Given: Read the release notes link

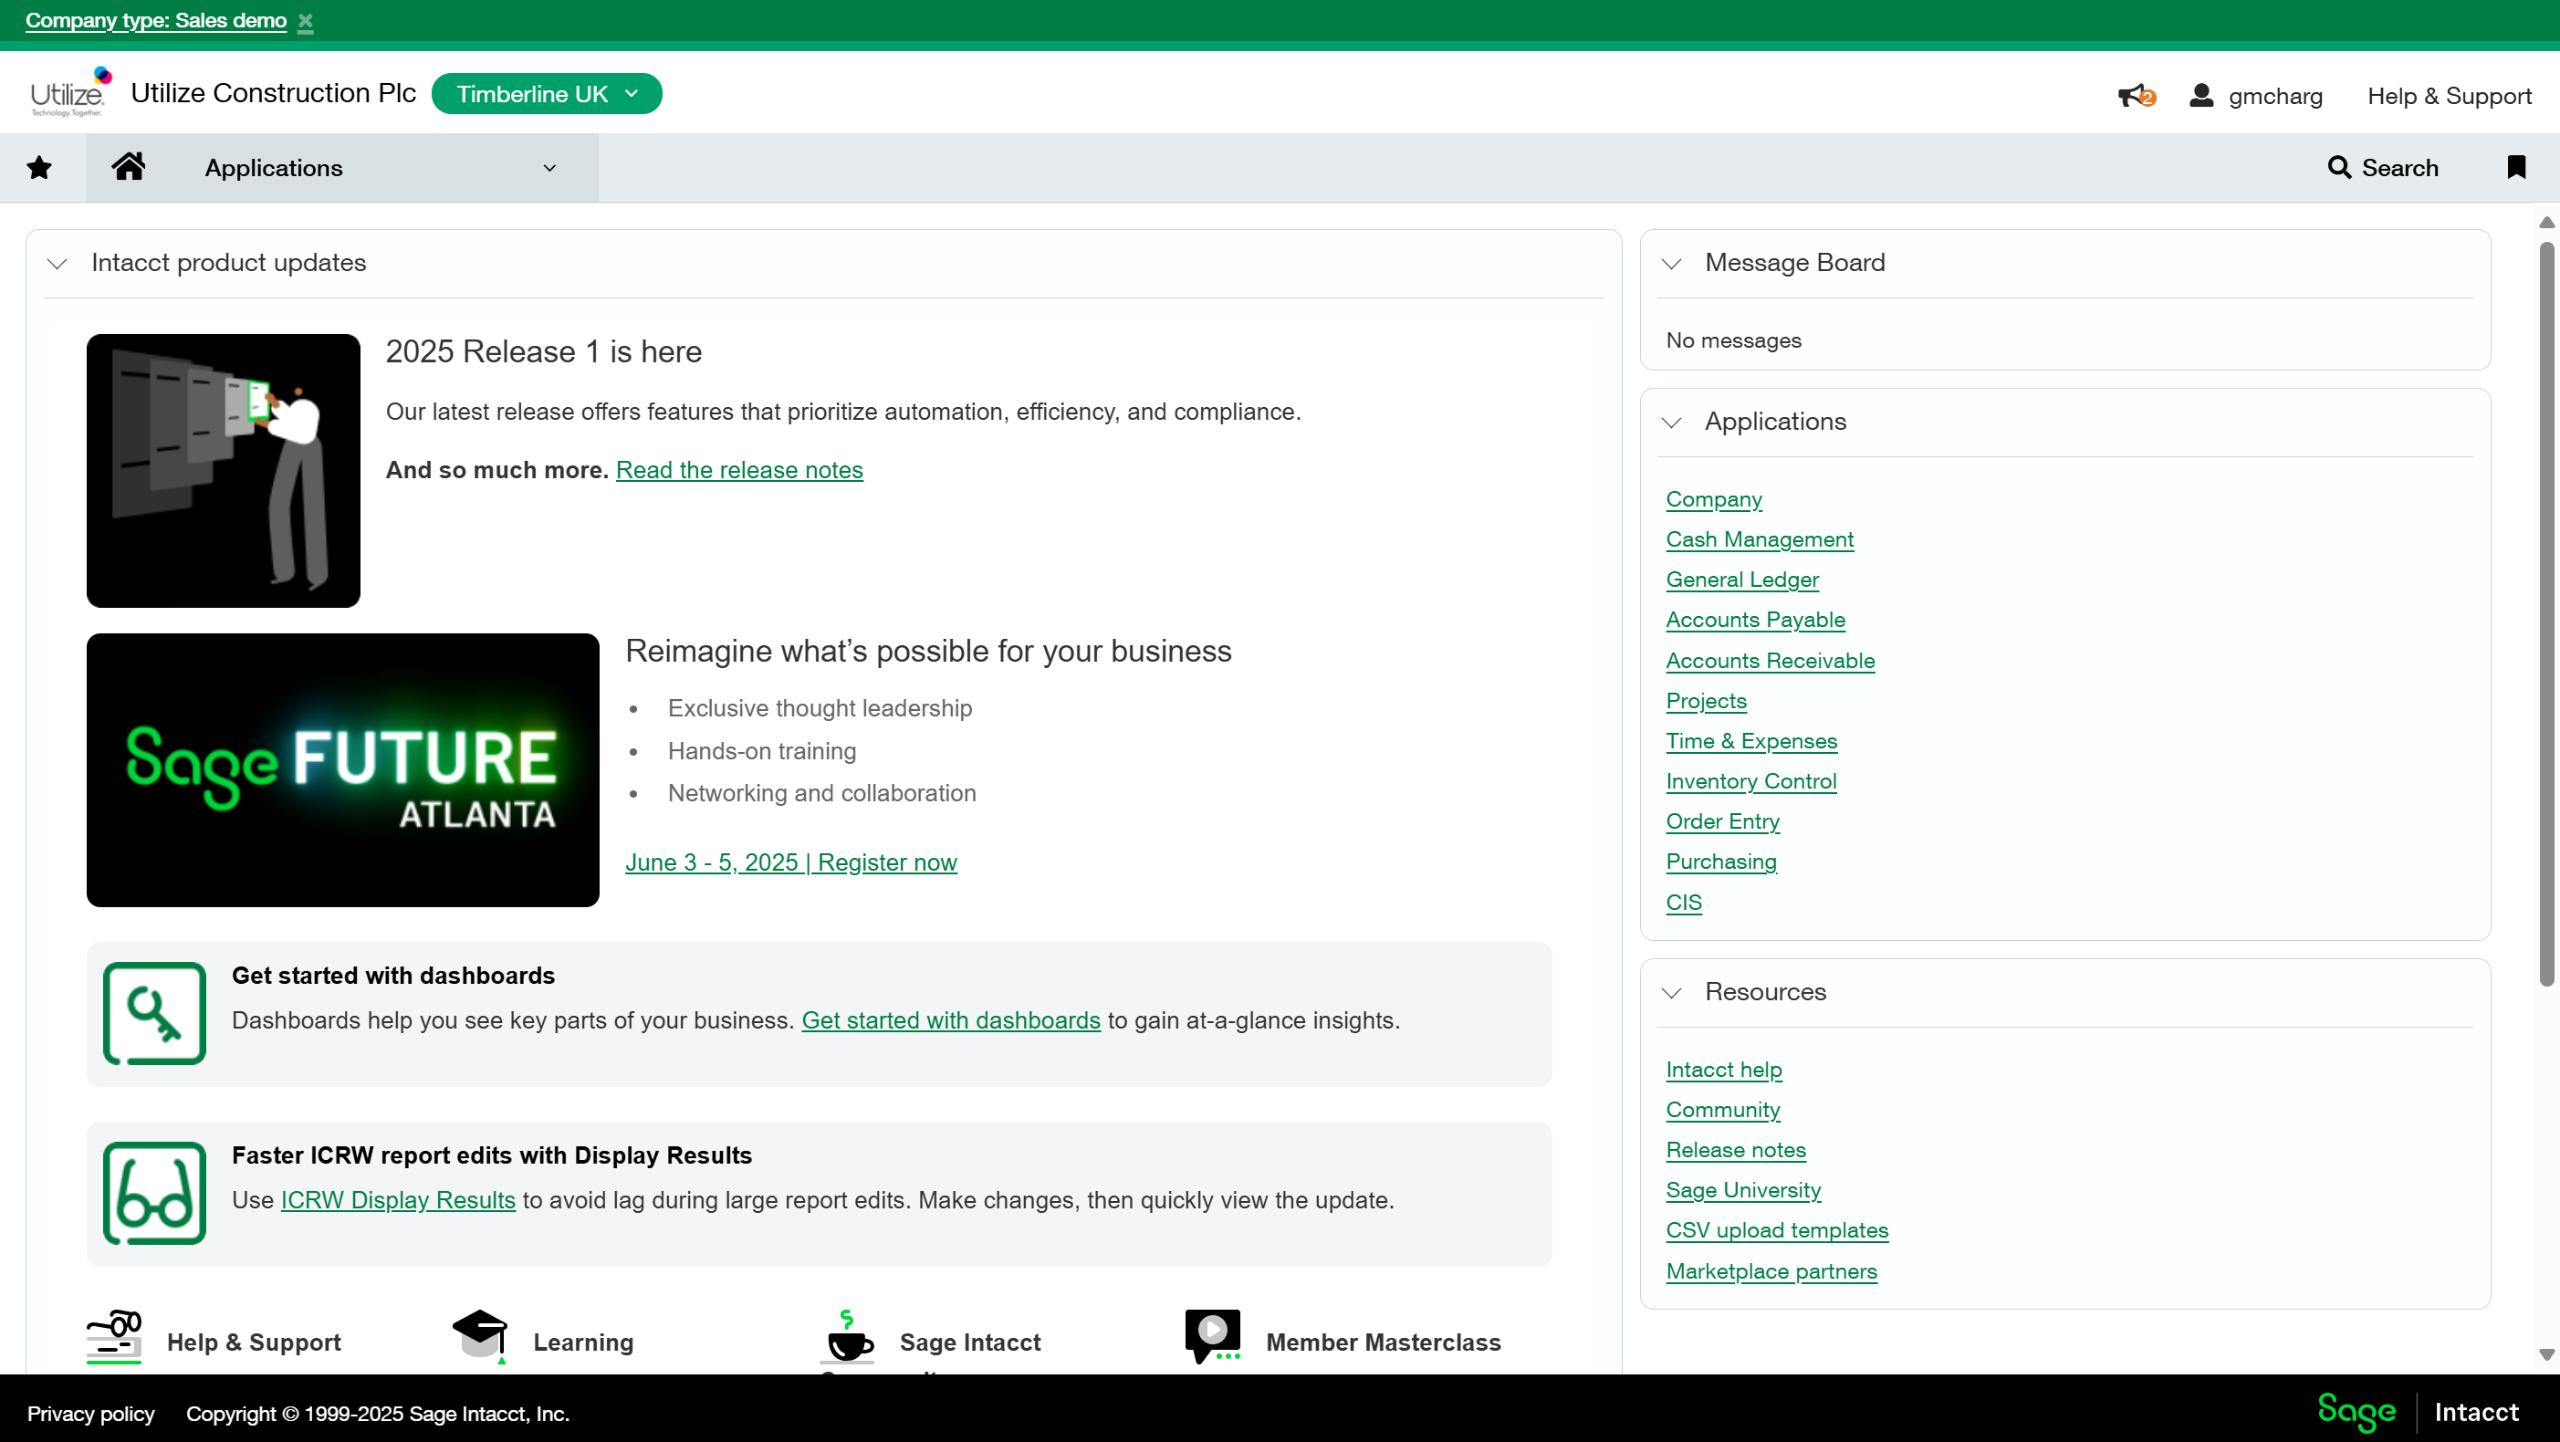Looking at the screenshot, I should tap(739, 470).
